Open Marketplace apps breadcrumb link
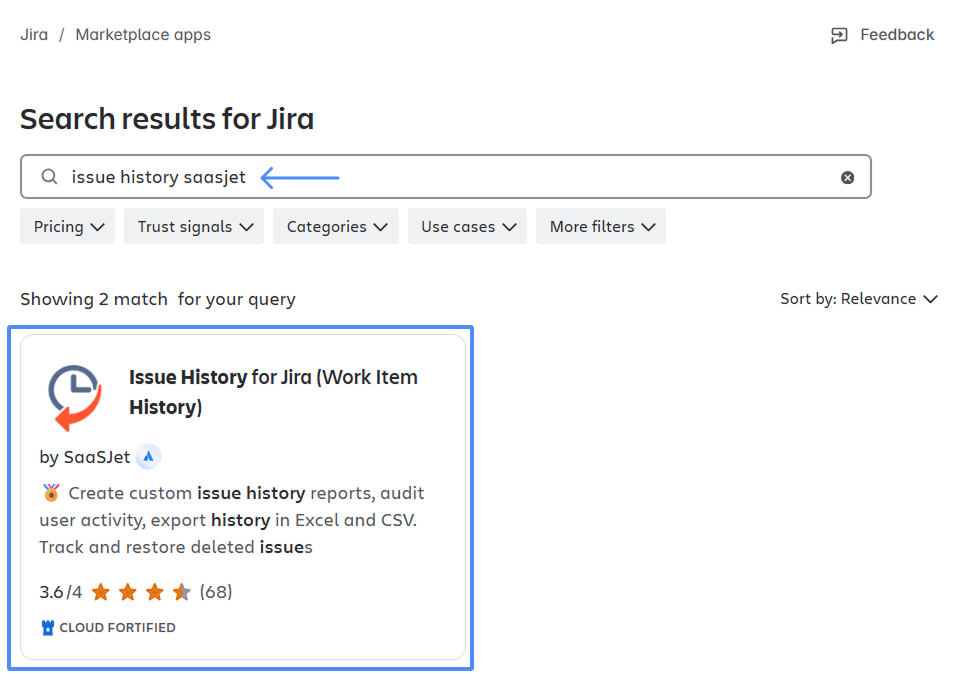This screenshot has height=690, width=968. [143, 35]
